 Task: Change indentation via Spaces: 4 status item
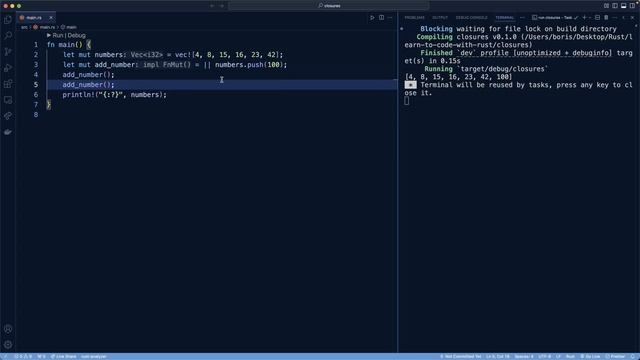tap(524, 357)
